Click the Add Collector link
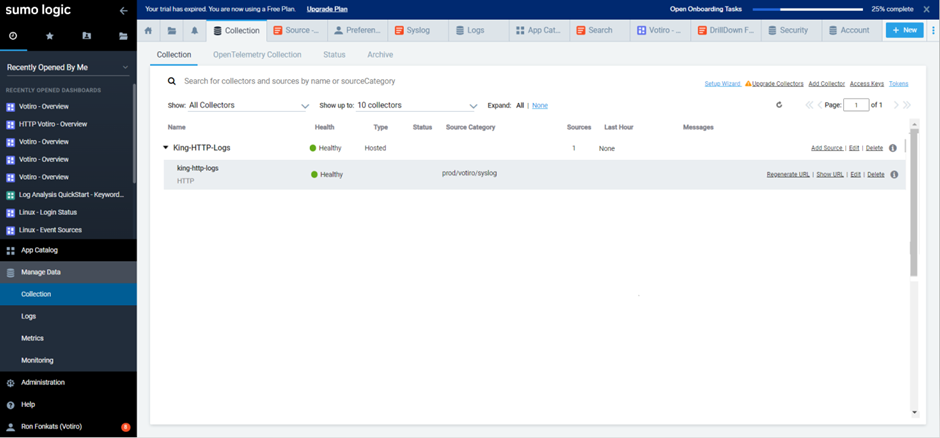The width and height of the screenshot is (940, 438). coord(827,84)
